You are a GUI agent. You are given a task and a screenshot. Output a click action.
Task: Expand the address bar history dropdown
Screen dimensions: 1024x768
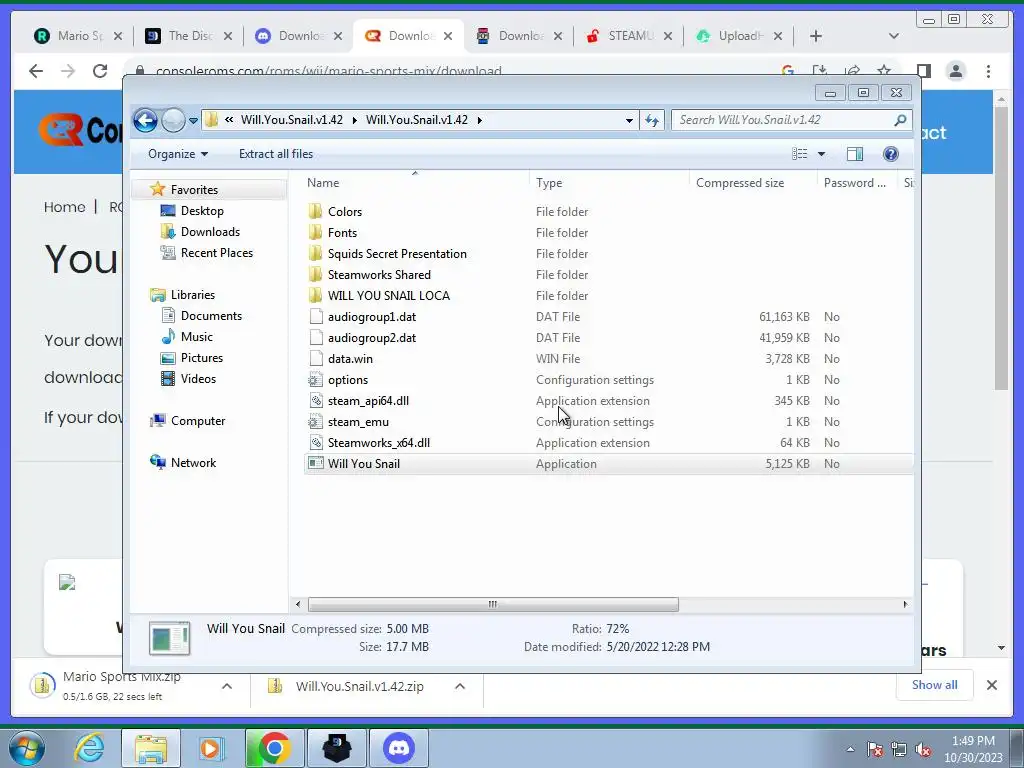click(x=629, y=120)
